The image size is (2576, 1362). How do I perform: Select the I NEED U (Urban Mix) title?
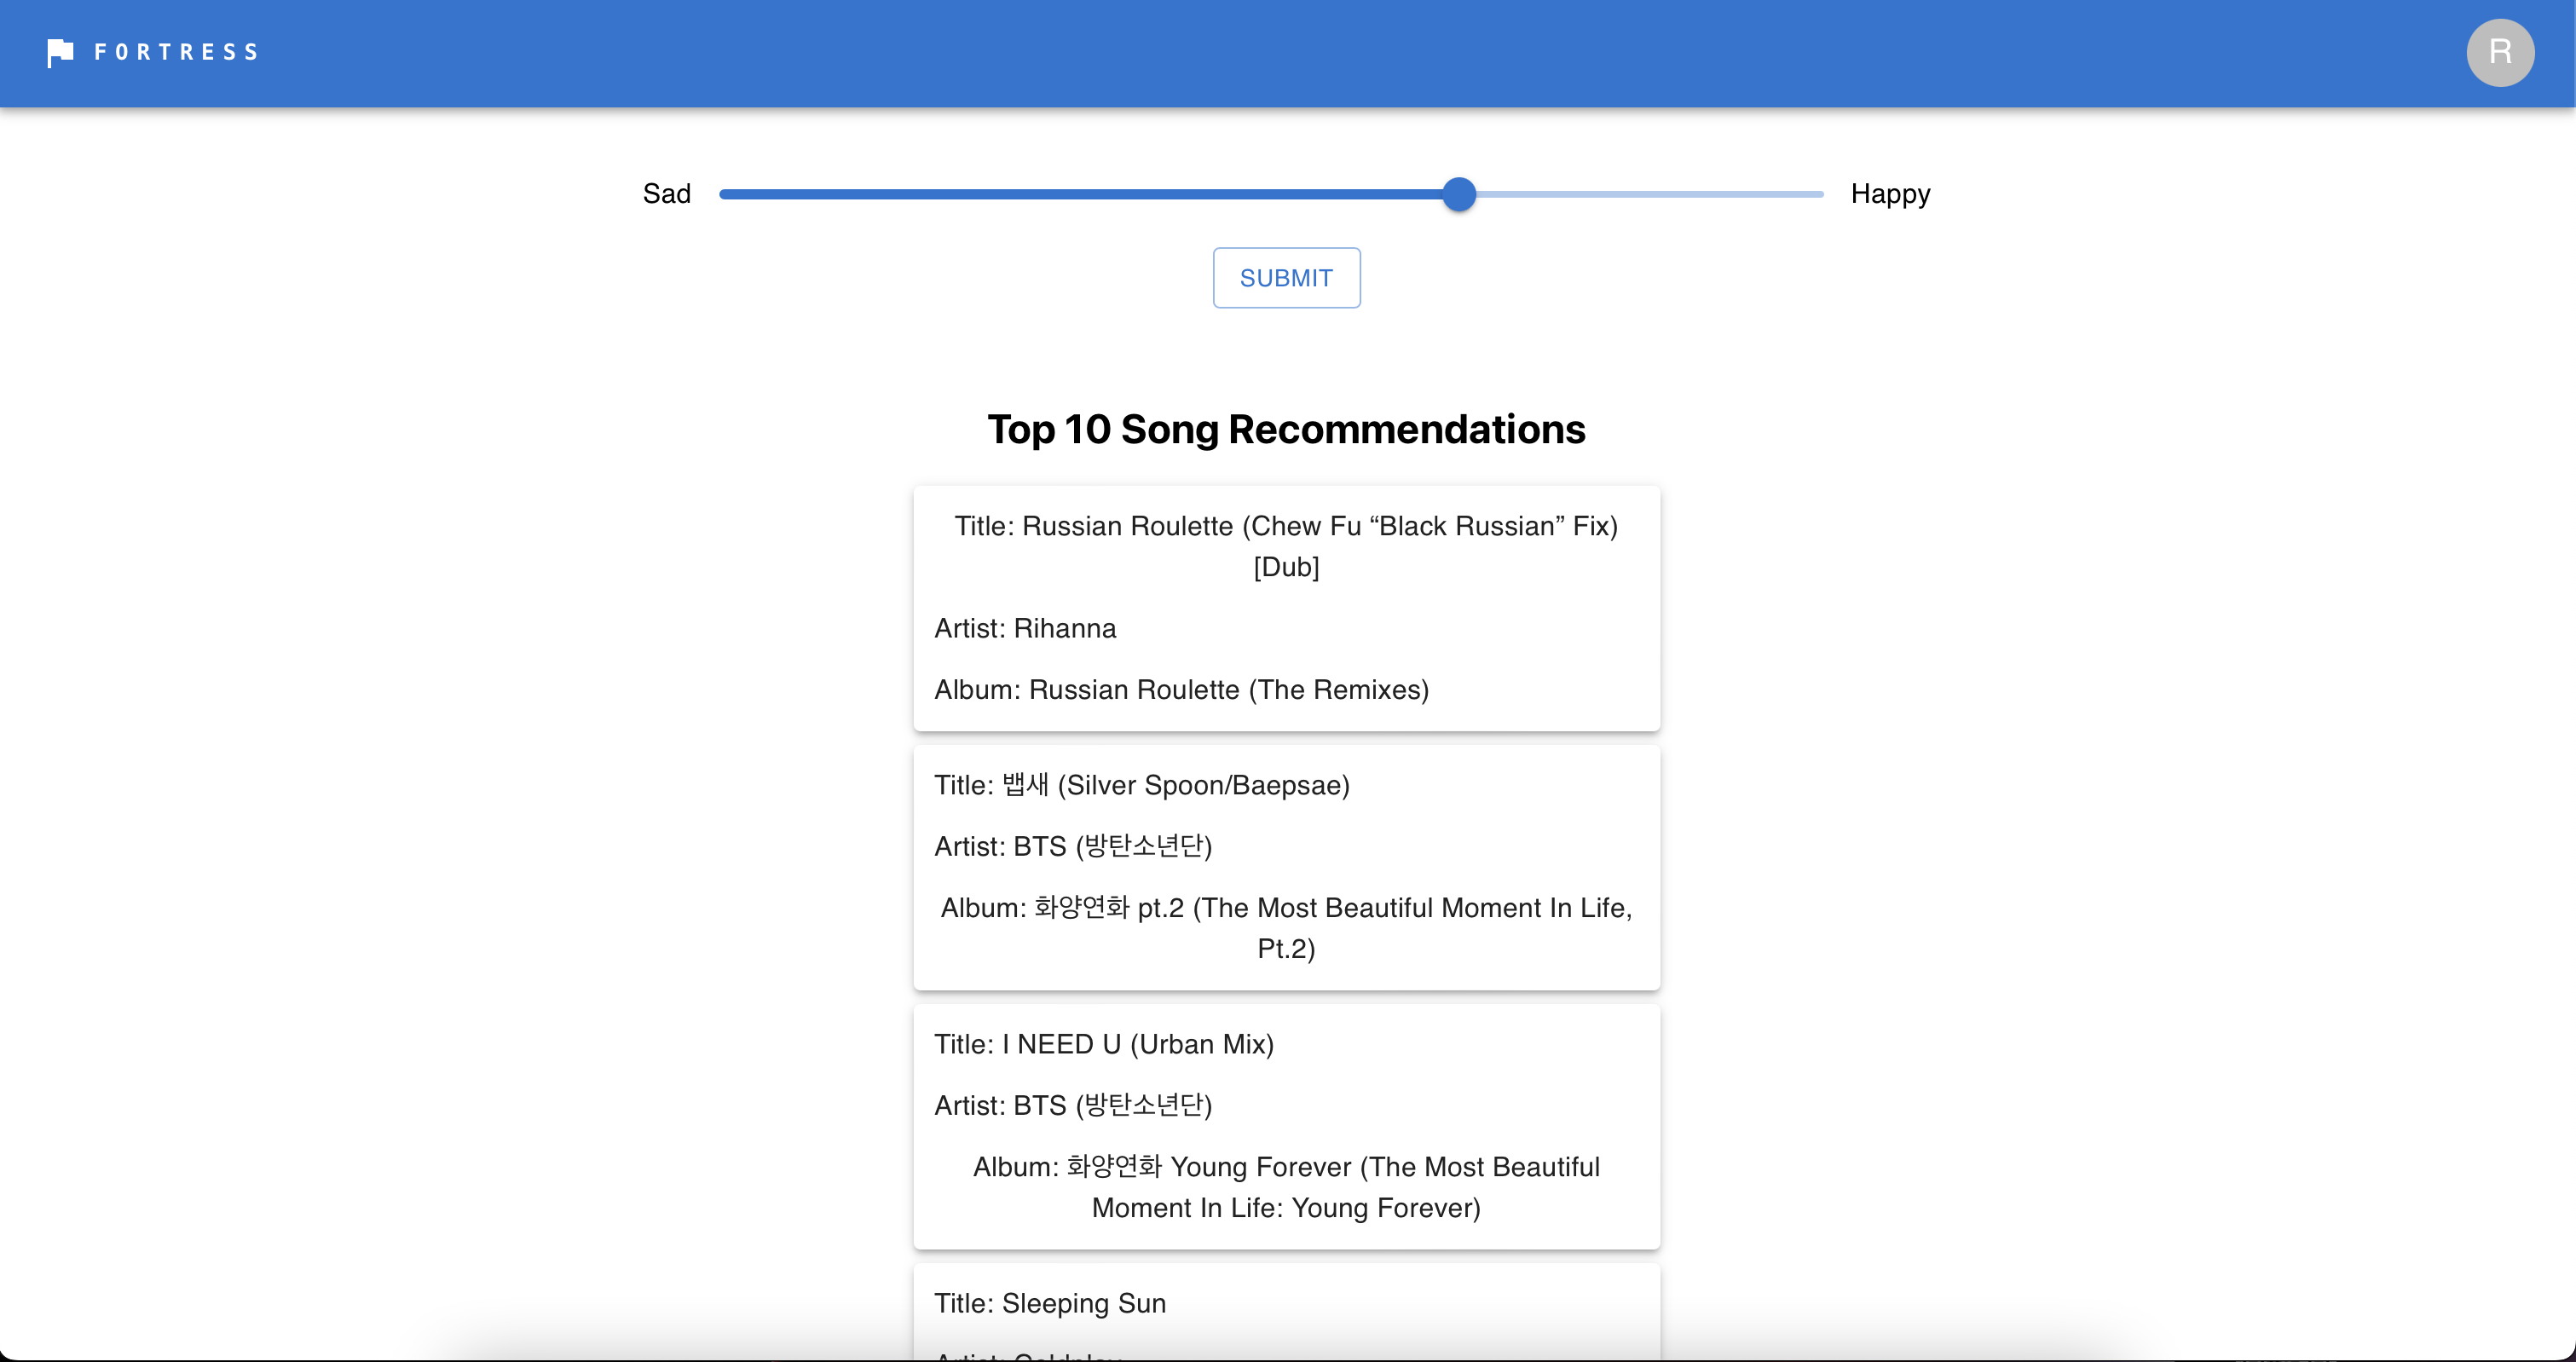(x=1103, y=1044)
